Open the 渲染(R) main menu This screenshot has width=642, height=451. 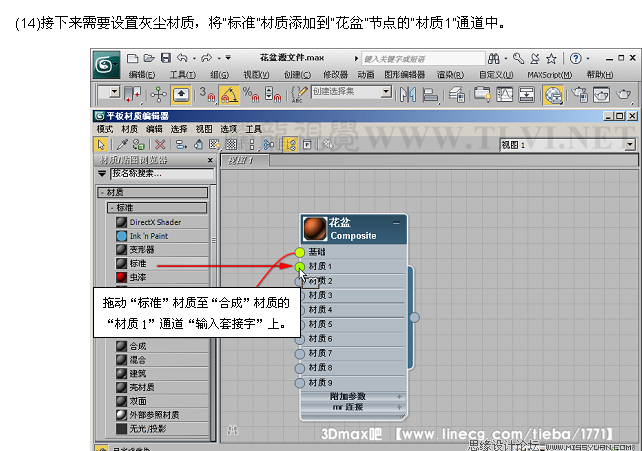pos(450,74)
